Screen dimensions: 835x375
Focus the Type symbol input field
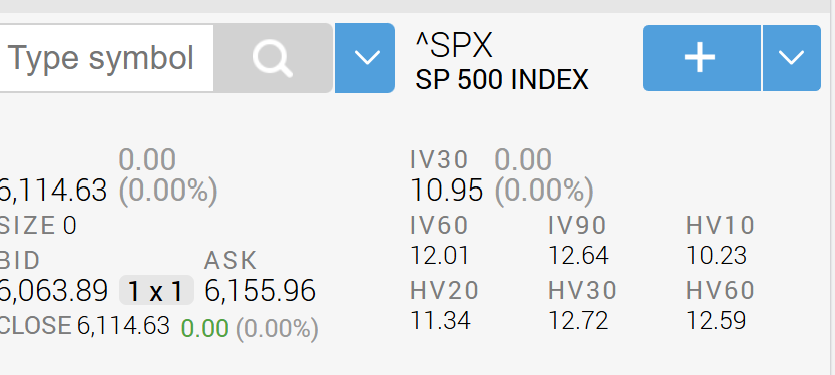pos(105,58)
